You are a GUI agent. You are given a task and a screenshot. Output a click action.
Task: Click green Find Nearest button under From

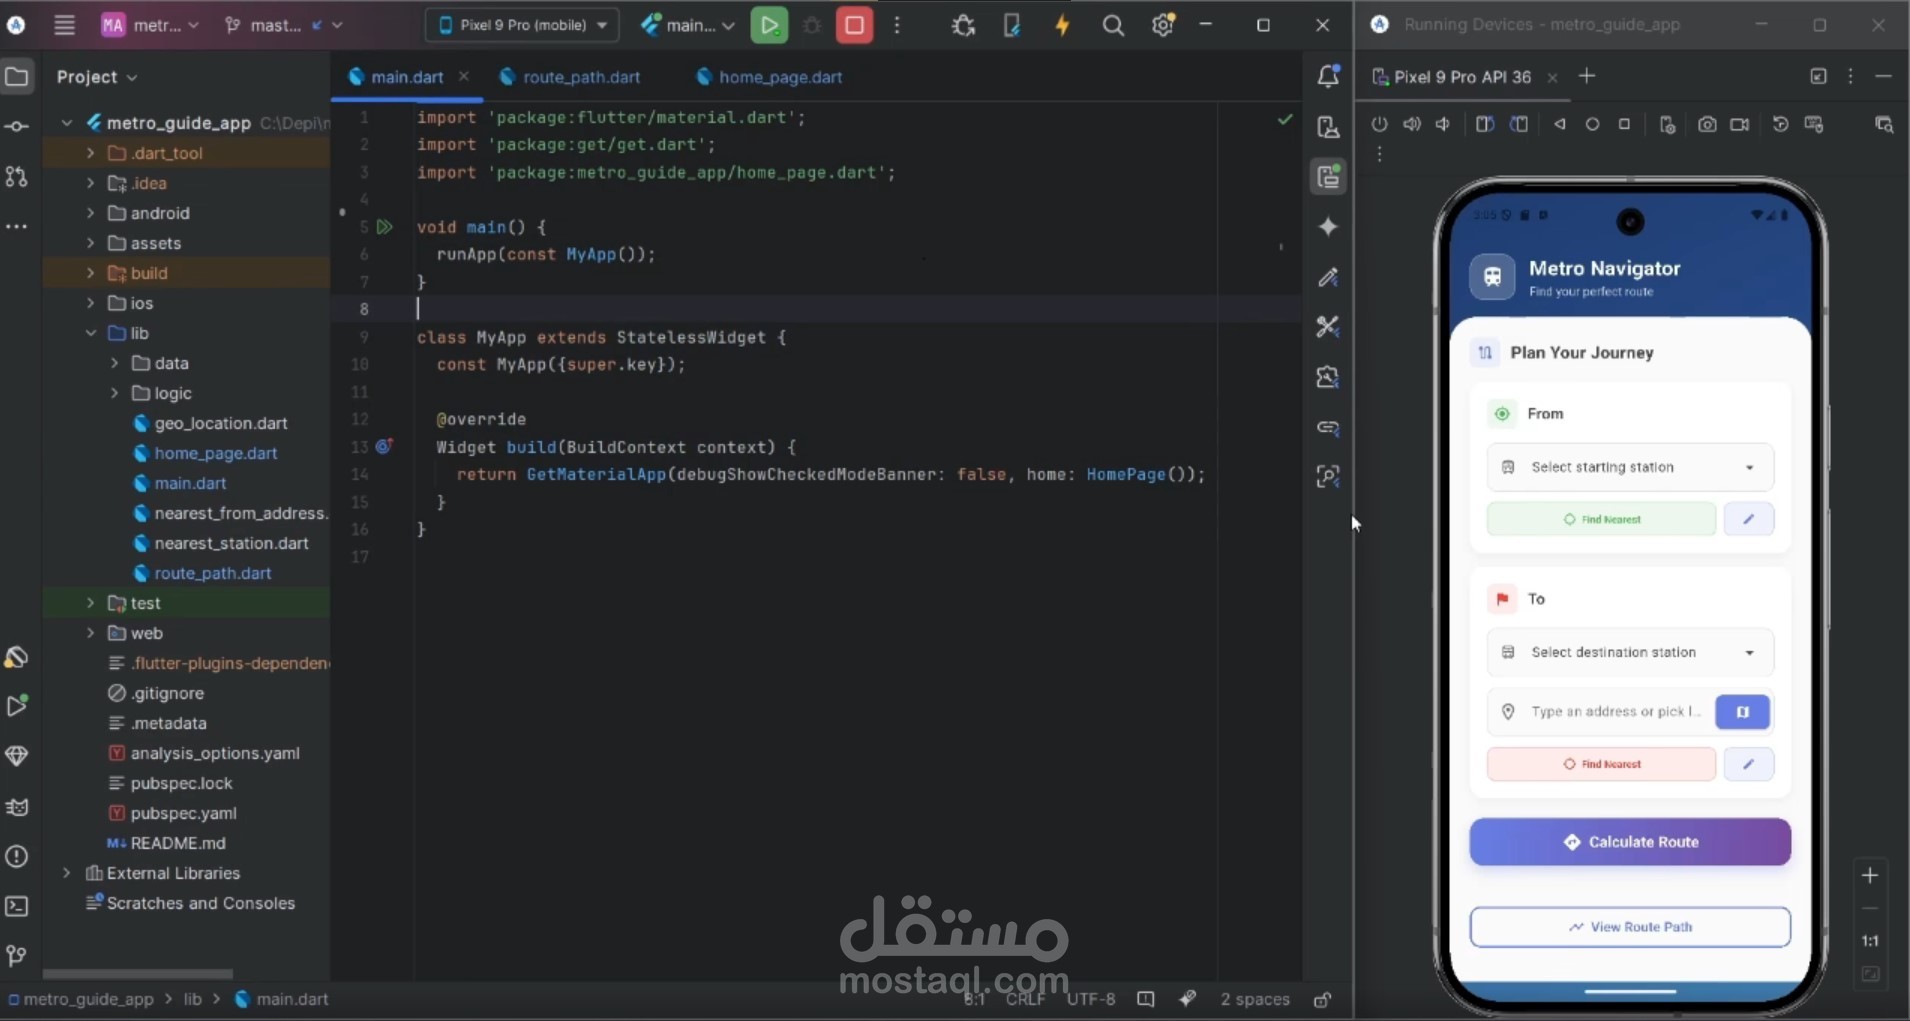point(1601,519)
